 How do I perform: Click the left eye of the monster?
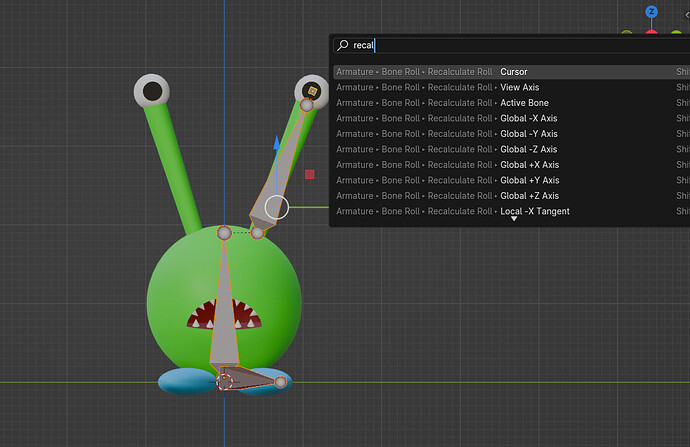tap(152, 91)
